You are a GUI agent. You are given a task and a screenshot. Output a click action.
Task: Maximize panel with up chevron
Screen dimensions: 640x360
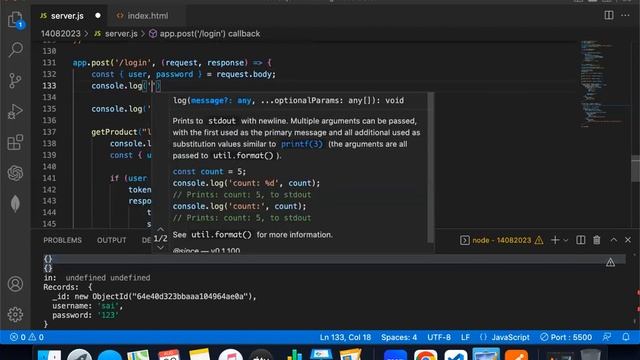click(613, 240)
